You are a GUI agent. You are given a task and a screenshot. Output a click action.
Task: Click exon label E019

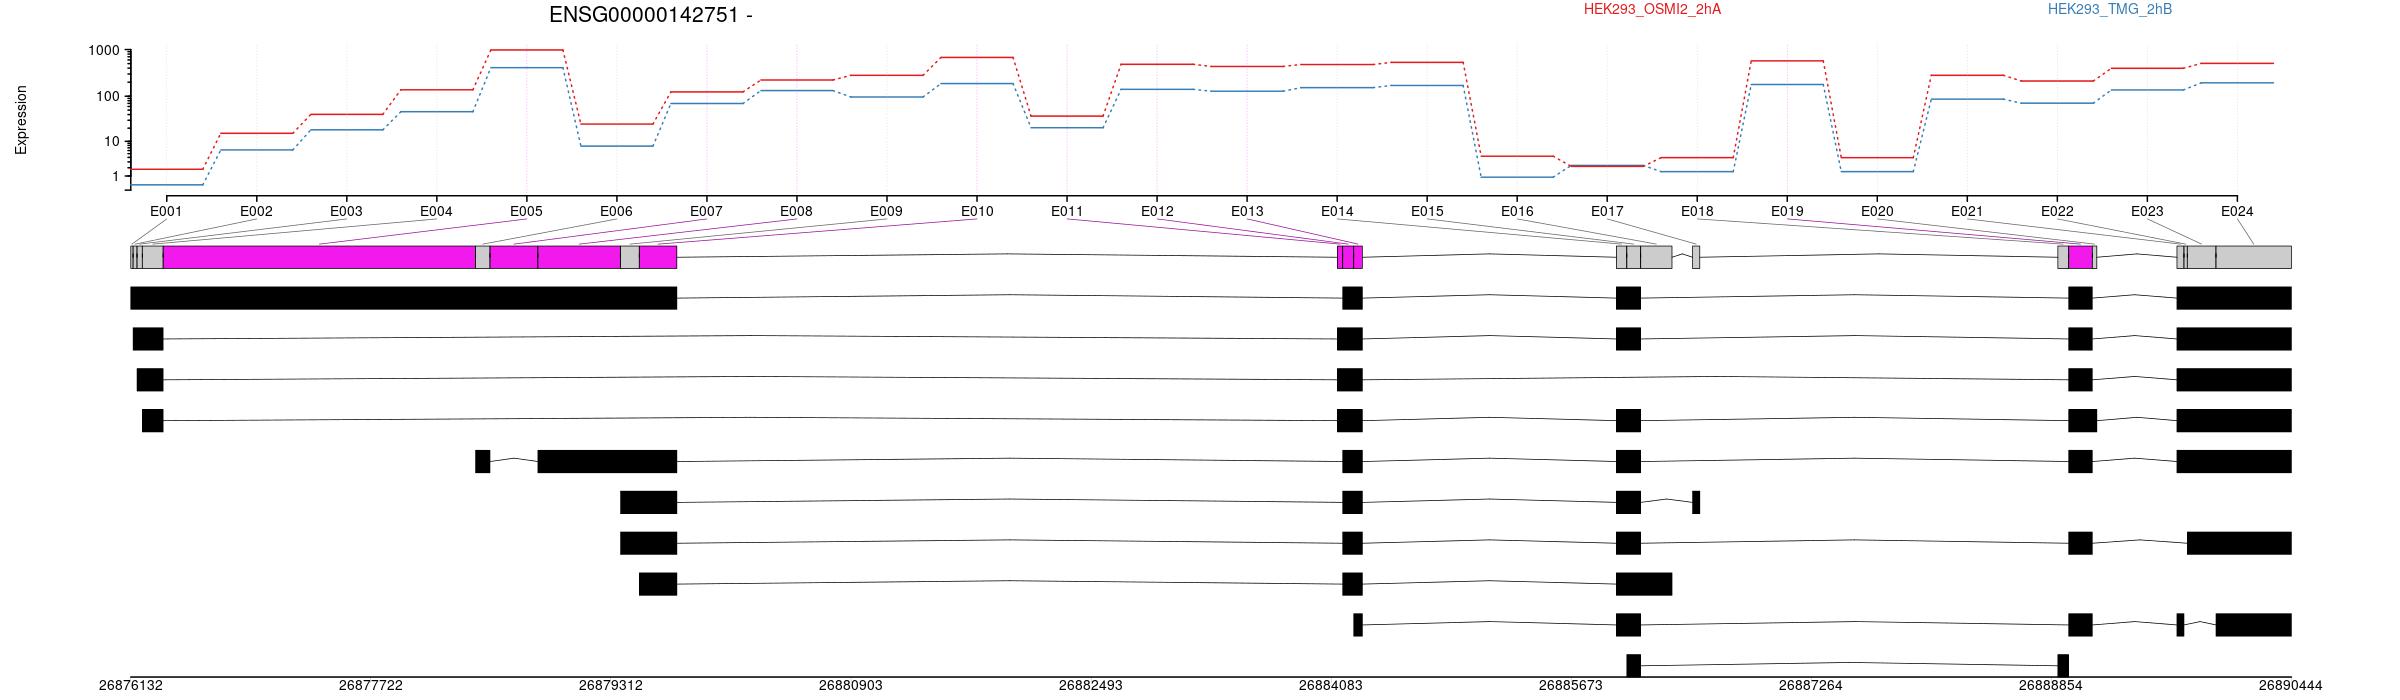click(1787, 211)
